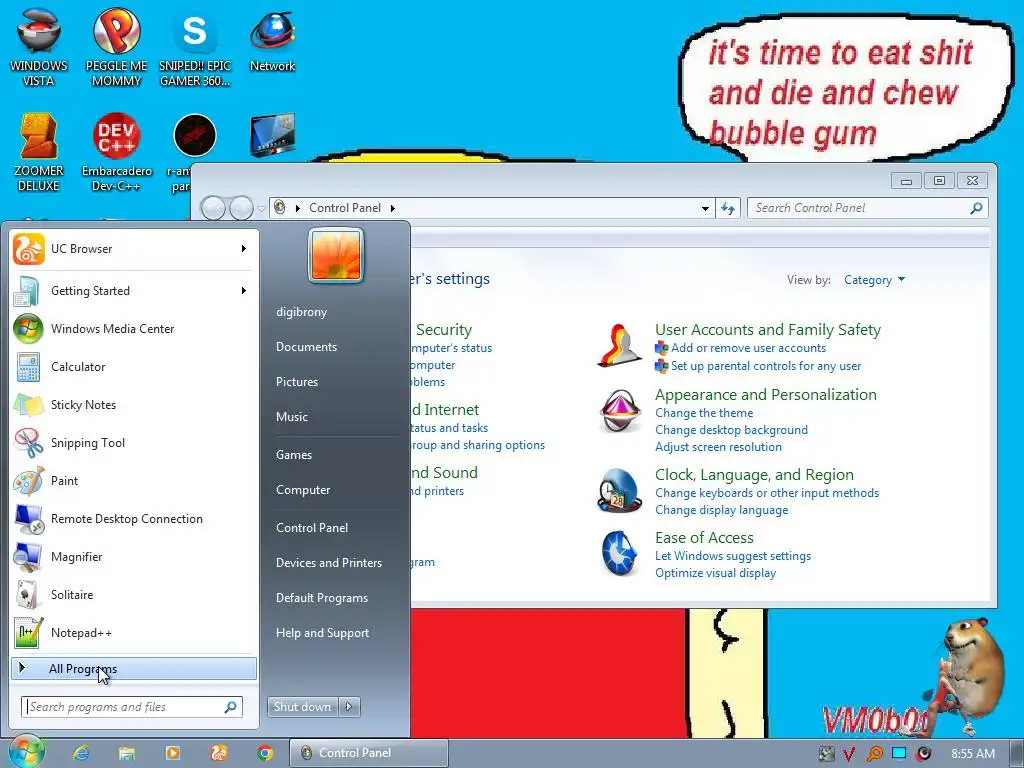
Task: Open Computer from the Start menu
Action: (x=303, y=490)
